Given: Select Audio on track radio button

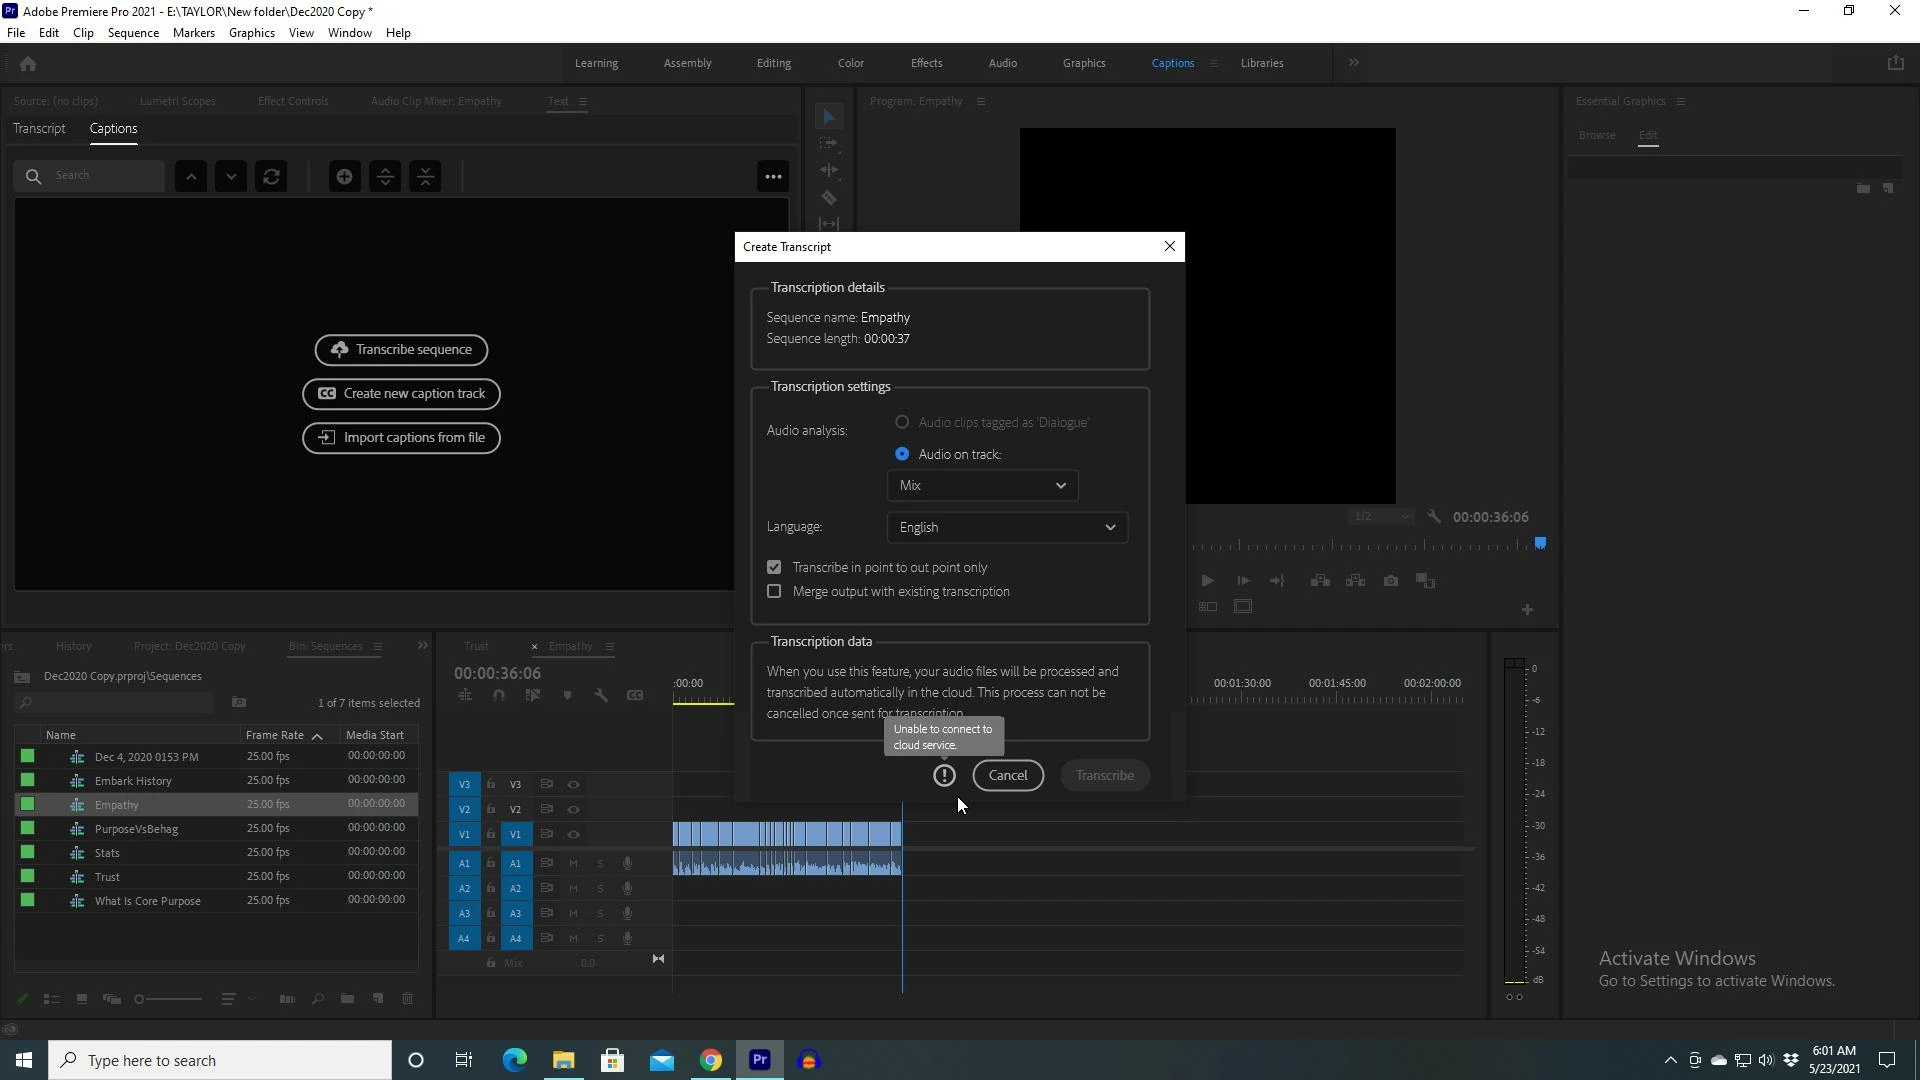Looking at the screenshot, I should 902,454.
